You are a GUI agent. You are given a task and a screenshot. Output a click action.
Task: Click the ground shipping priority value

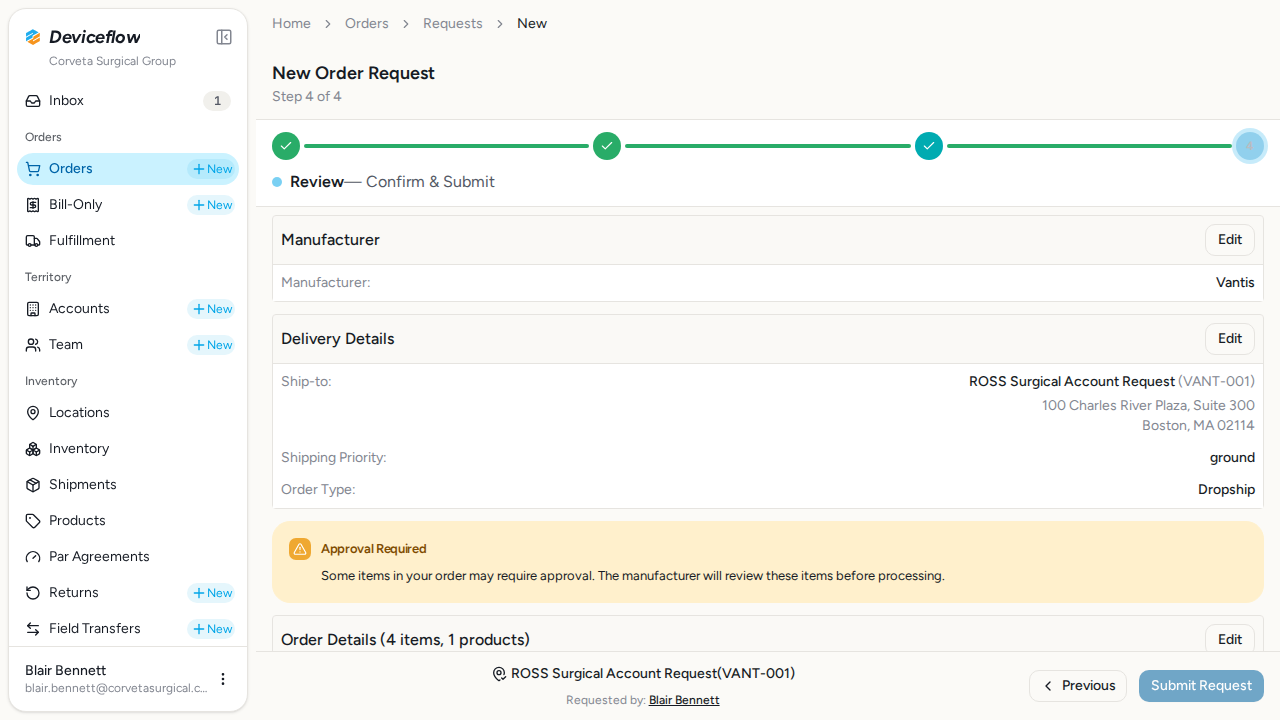(1232, 458)
